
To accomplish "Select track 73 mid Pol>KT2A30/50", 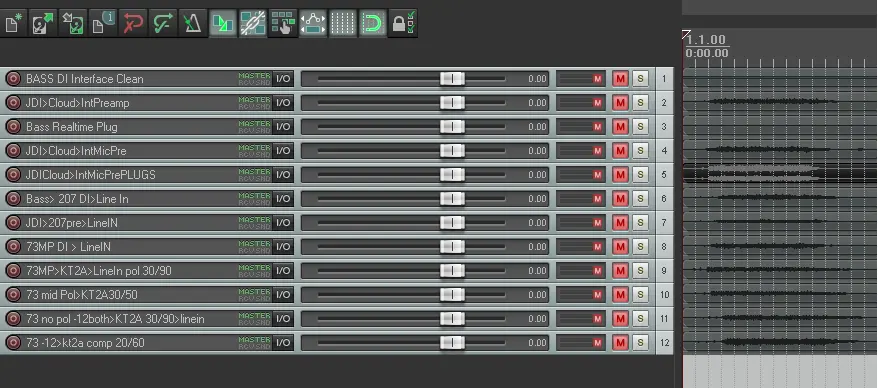I will pyautogui.click(x=82, y=295).
